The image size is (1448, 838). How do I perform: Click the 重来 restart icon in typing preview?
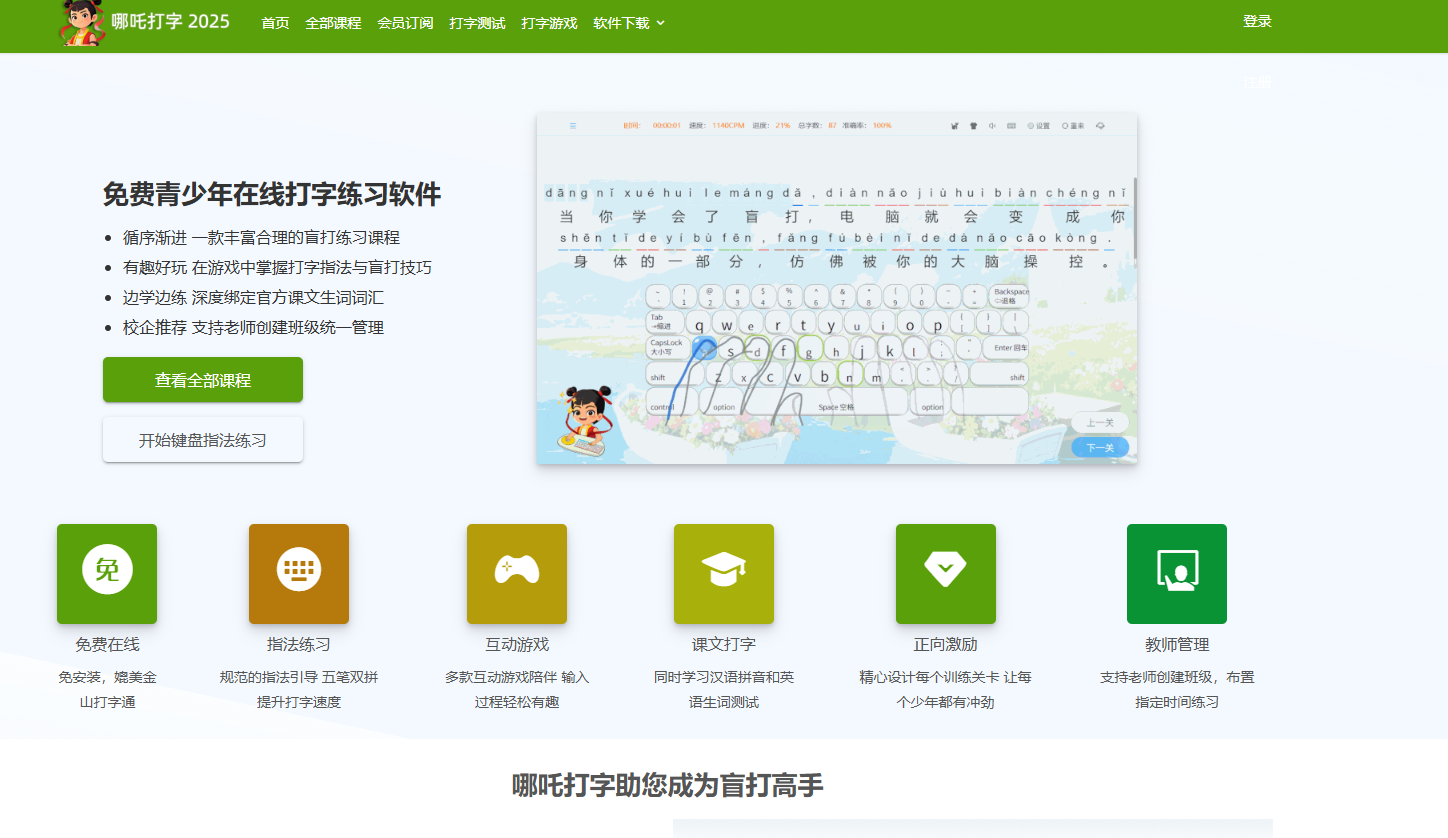click(x=1073, y=126)
